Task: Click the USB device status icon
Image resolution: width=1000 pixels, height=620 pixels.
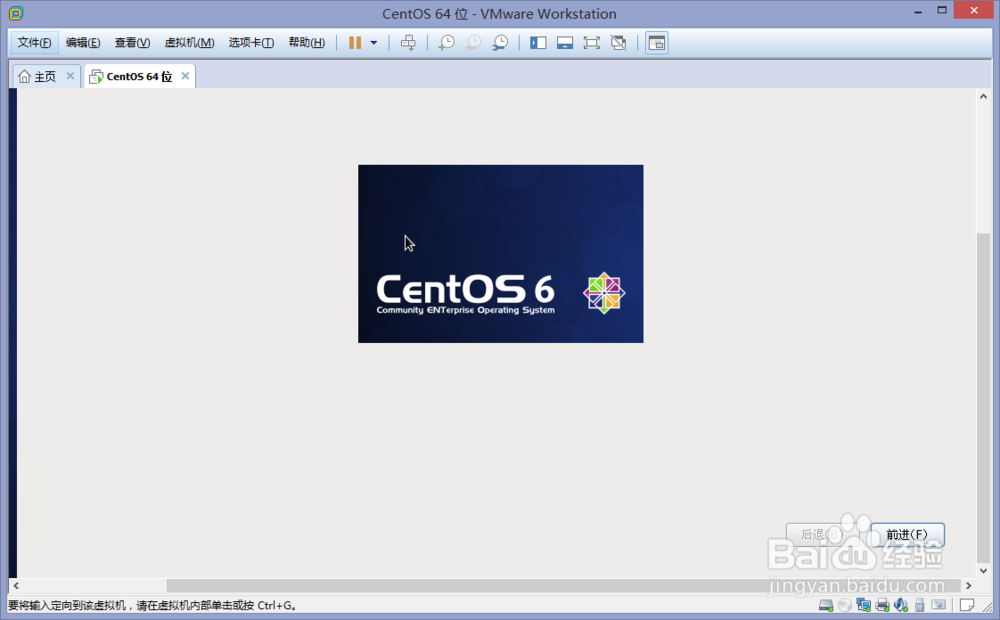Action: (x=920, y=605)
